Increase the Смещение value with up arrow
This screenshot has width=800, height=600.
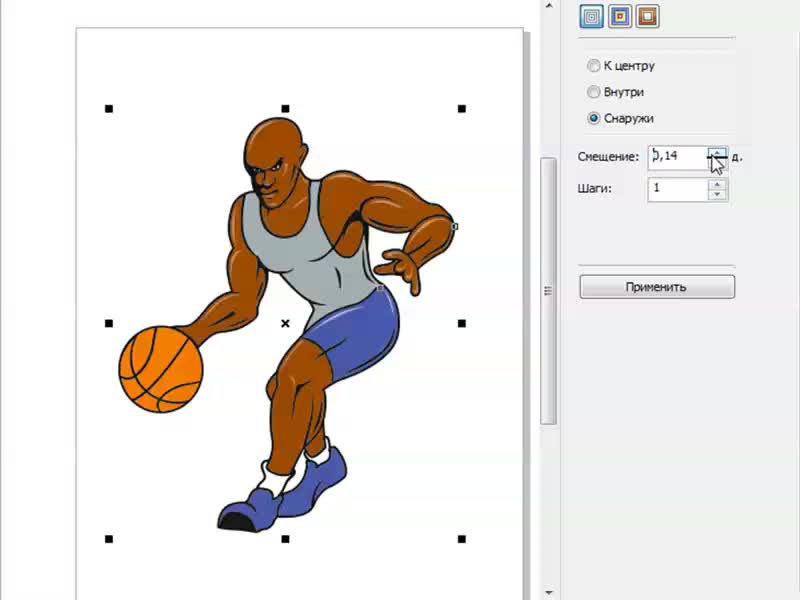click(x=717, y=152)
